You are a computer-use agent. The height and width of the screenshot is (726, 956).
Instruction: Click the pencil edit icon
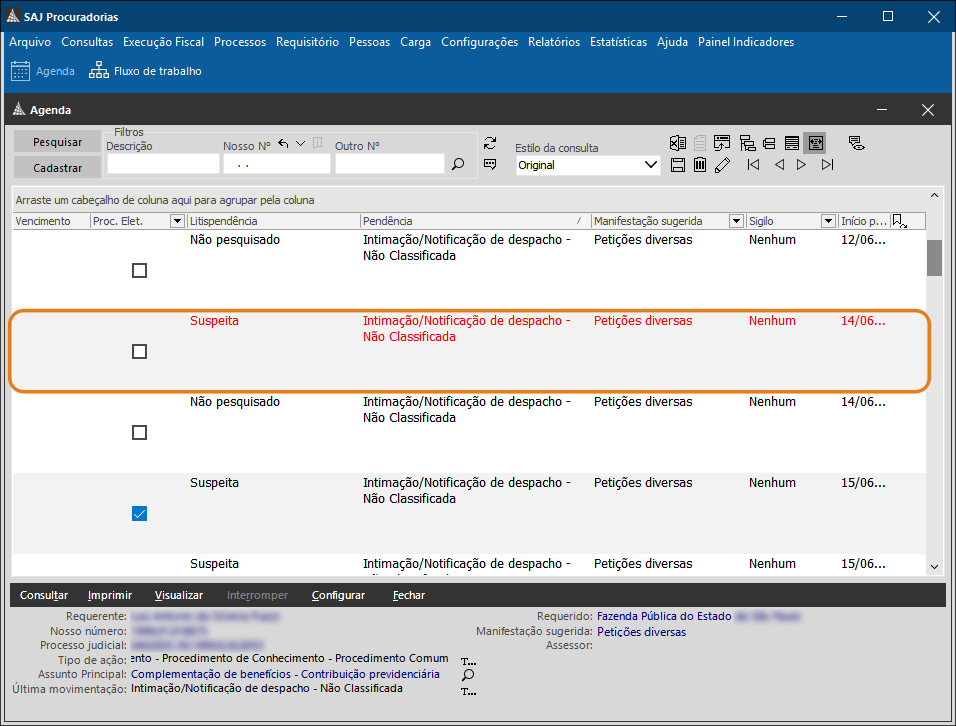coord(723,165)
